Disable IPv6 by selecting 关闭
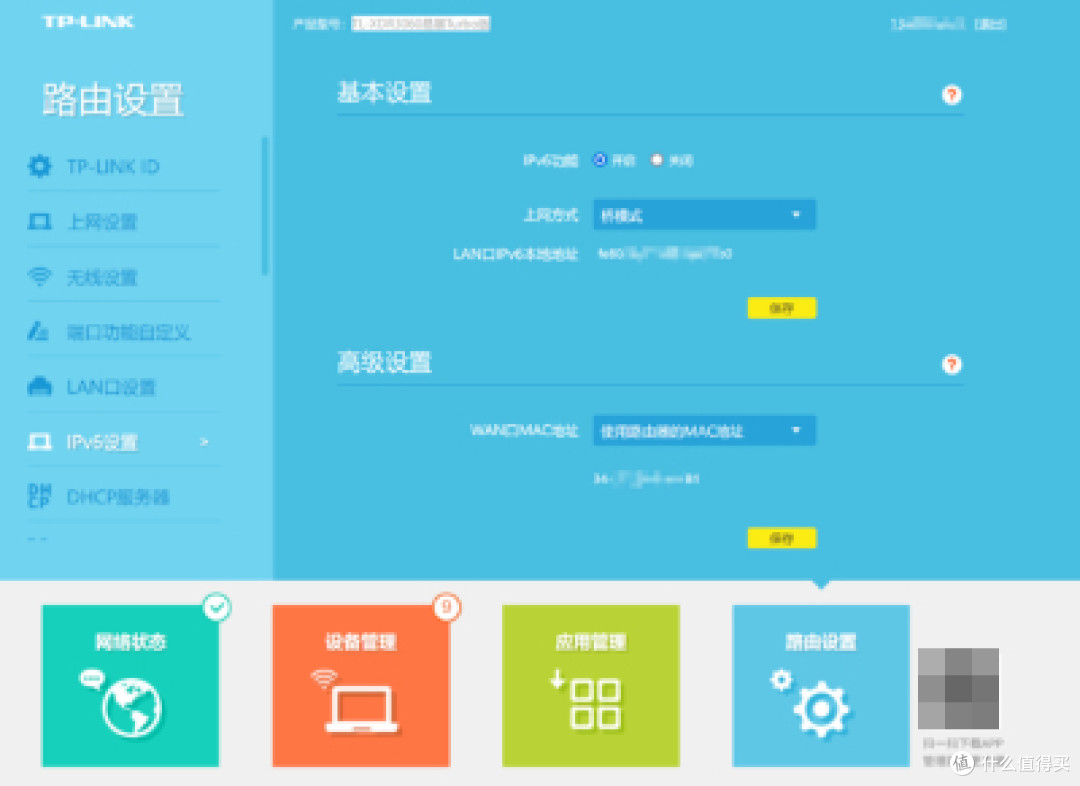Screen dimensions: 1080x786 point(656,159)
